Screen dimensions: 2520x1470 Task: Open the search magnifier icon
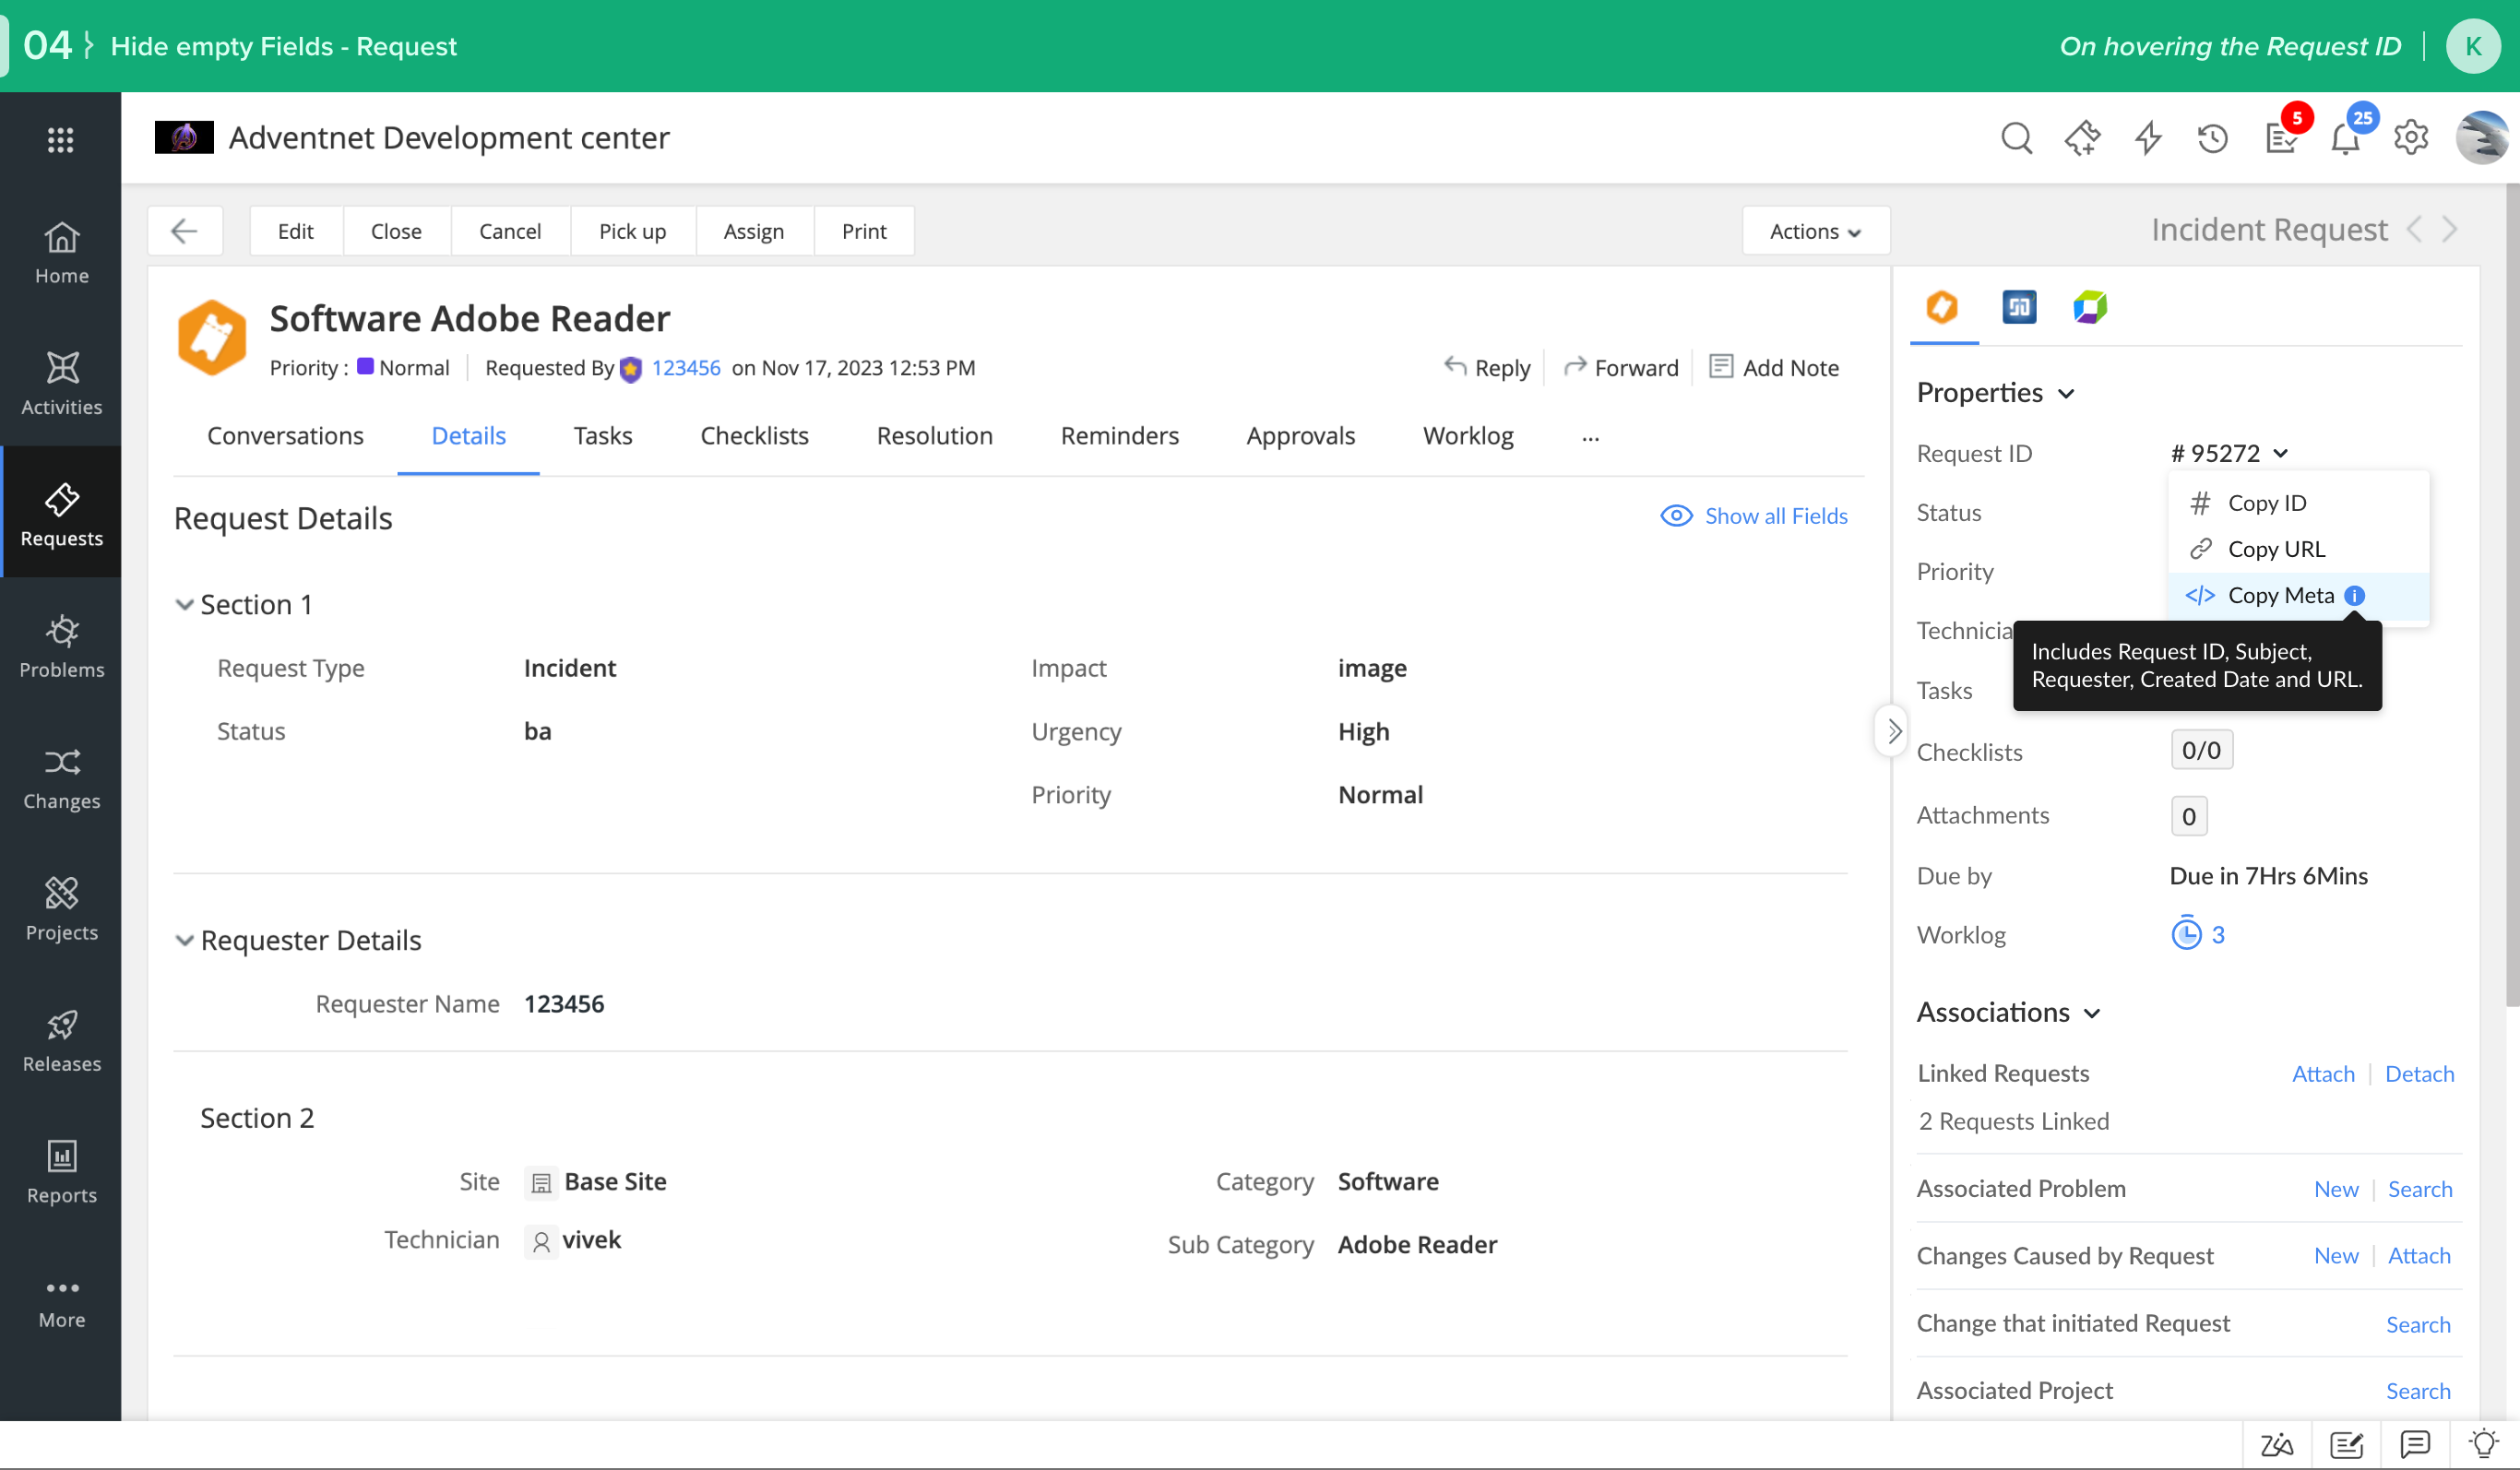[2016, 137]
